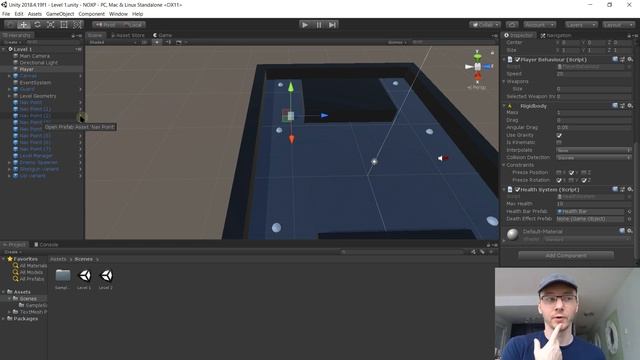Toggle Local/Global handle rotation button
This screenshot has width=640, height=360.
point(132,25)
